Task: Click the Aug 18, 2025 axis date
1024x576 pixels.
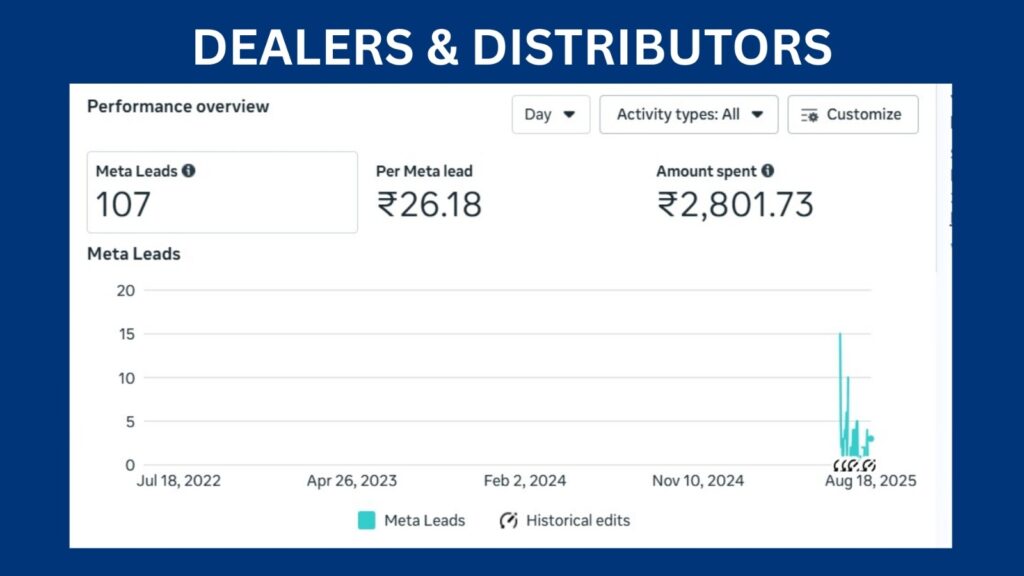Action: [870, 481]
